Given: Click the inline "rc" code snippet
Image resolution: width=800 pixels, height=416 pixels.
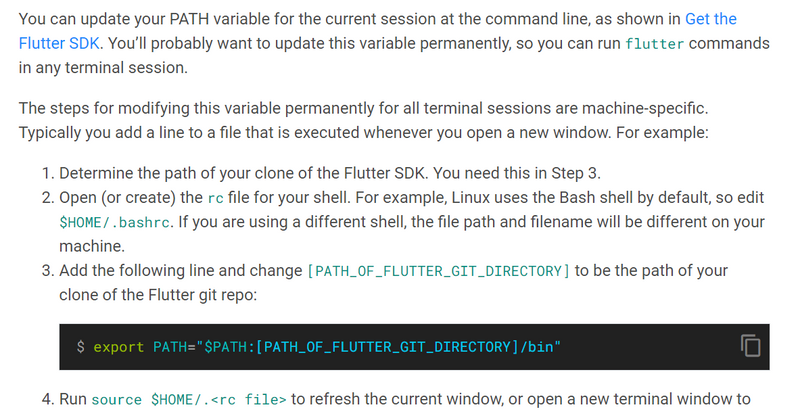Looking at the screenshot, I should 215,198.
